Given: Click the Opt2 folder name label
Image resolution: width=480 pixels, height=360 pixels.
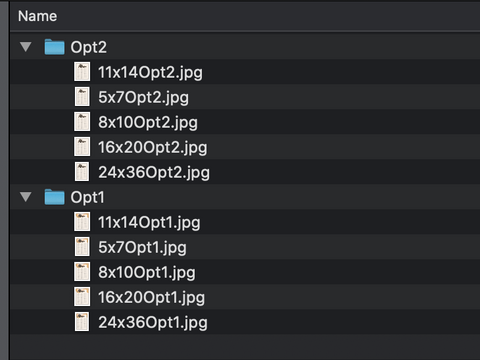Looking at the screenshot, I should point(89,47).
